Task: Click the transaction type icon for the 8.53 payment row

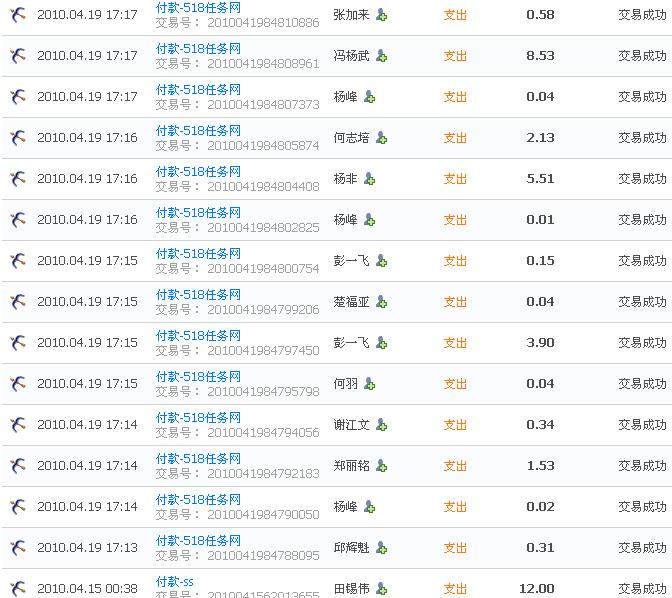Action: [18, 56]
